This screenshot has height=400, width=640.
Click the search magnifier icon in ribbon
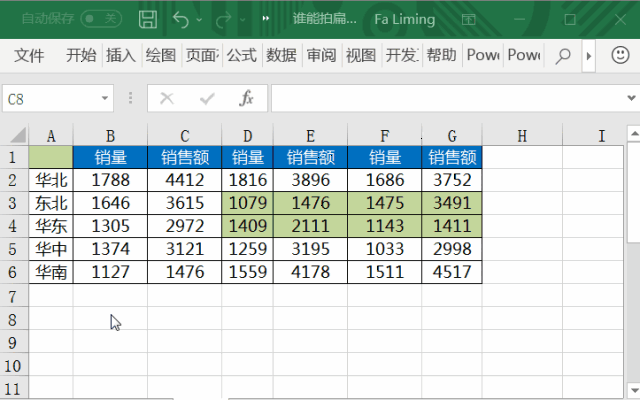[562, 56]
